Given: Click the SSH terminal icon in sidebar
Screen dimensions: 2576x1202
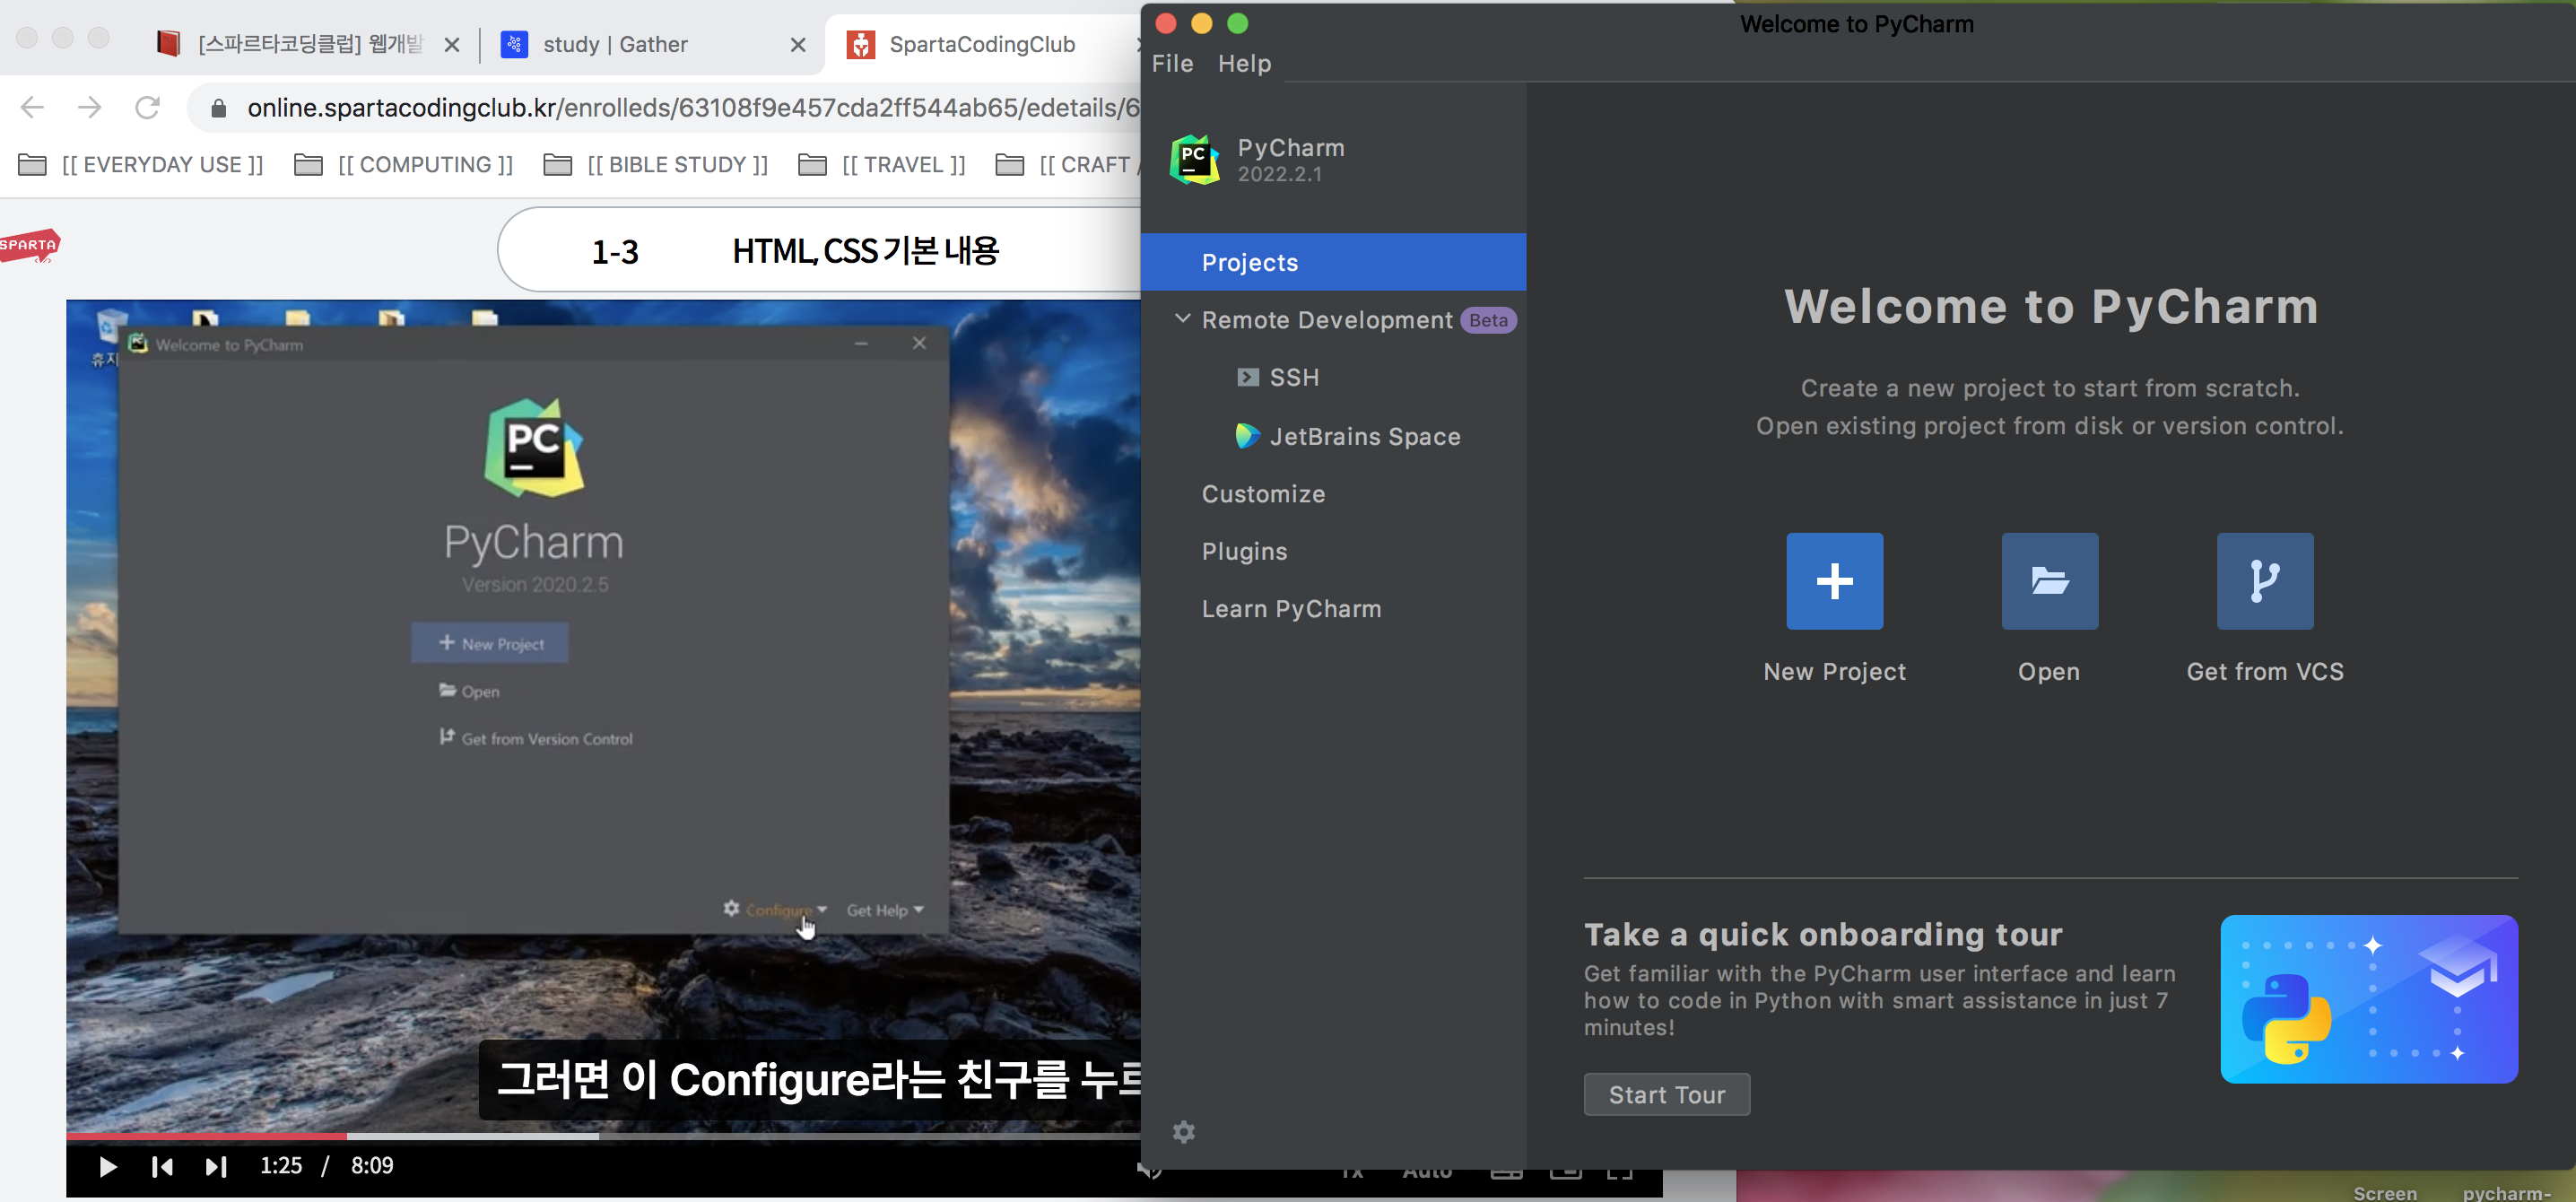Looking at the screenshot, I should pyautogui.click(x=1247, y=377).
